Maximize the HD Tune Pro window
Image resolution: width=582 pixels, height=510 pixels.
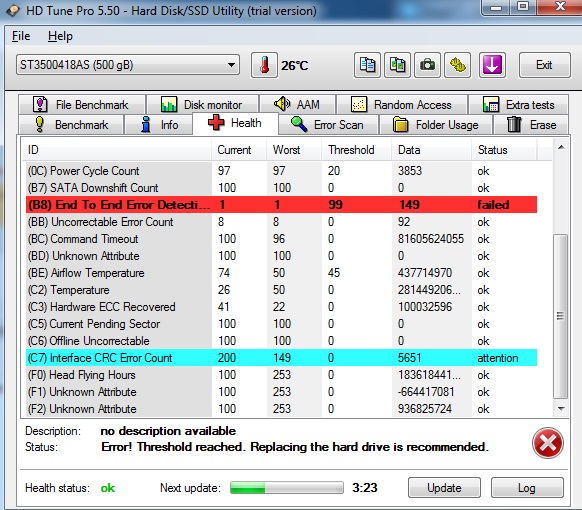pos(523,7)
